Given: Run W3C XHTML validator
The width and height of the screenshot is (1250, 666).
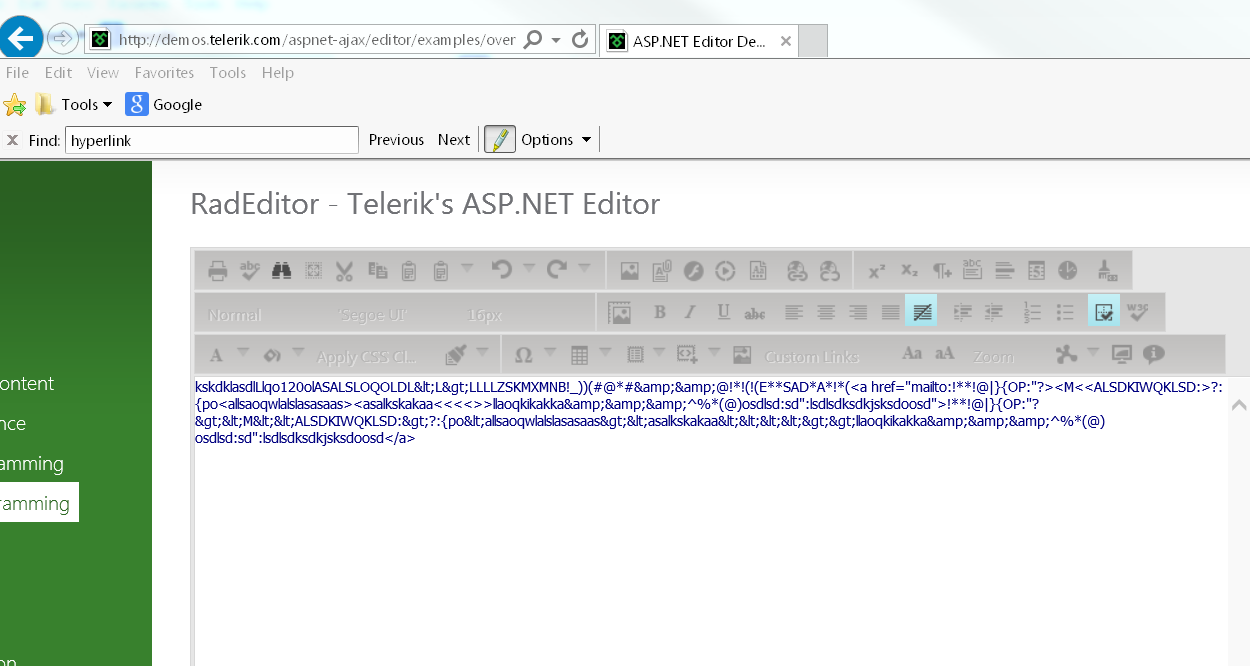Looking at the screenshot, I should 1138,313.
